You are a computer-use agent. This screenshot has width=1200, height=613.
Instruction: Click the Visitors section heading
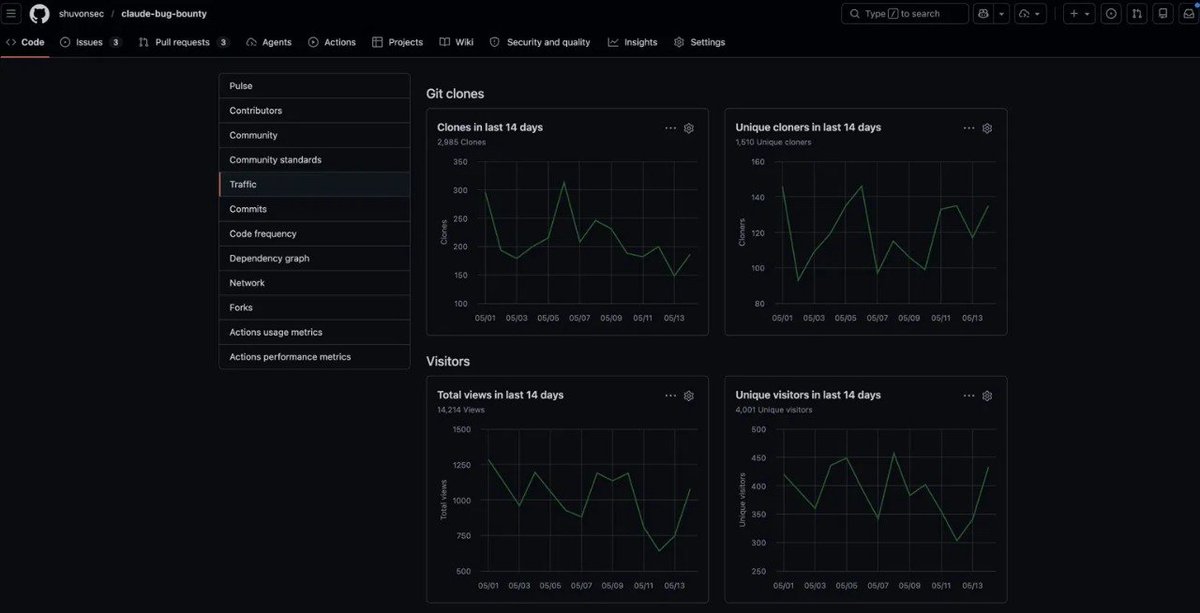pos(448,361)
